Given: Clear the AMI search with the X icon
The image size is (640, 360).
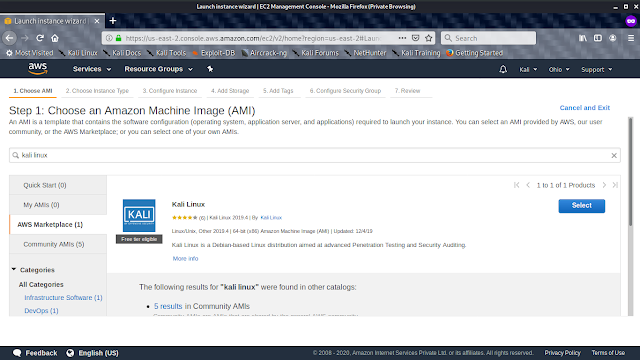Looking at the screenshot, I should click(x=614, y=156).
